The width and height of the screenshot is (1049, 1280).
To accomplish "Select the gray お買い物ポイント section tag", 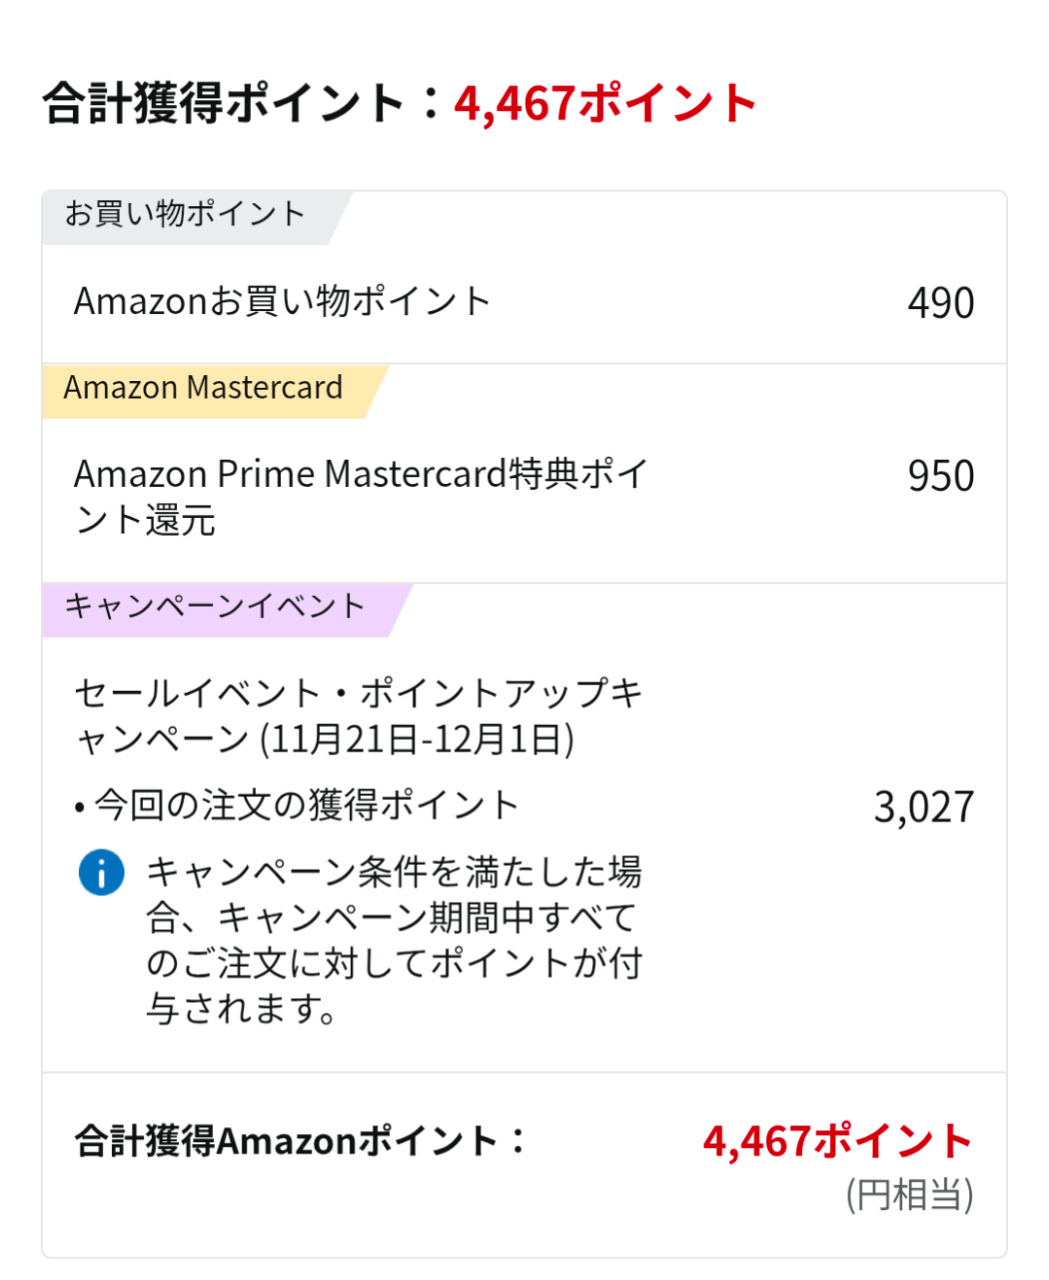I will pyautogui.click(x=186, y=214).
